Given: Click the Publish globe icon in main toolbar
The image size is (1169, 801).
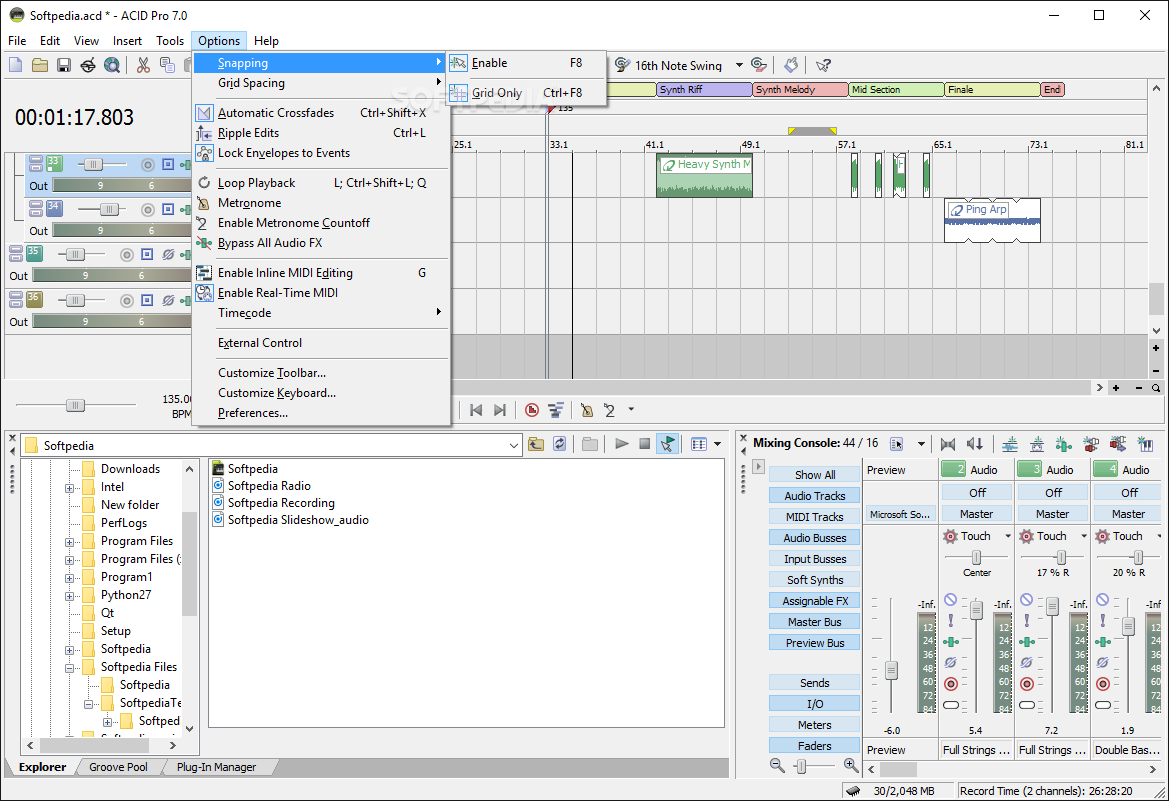Looking at the screenshot, I should click(x=112, y=65).
